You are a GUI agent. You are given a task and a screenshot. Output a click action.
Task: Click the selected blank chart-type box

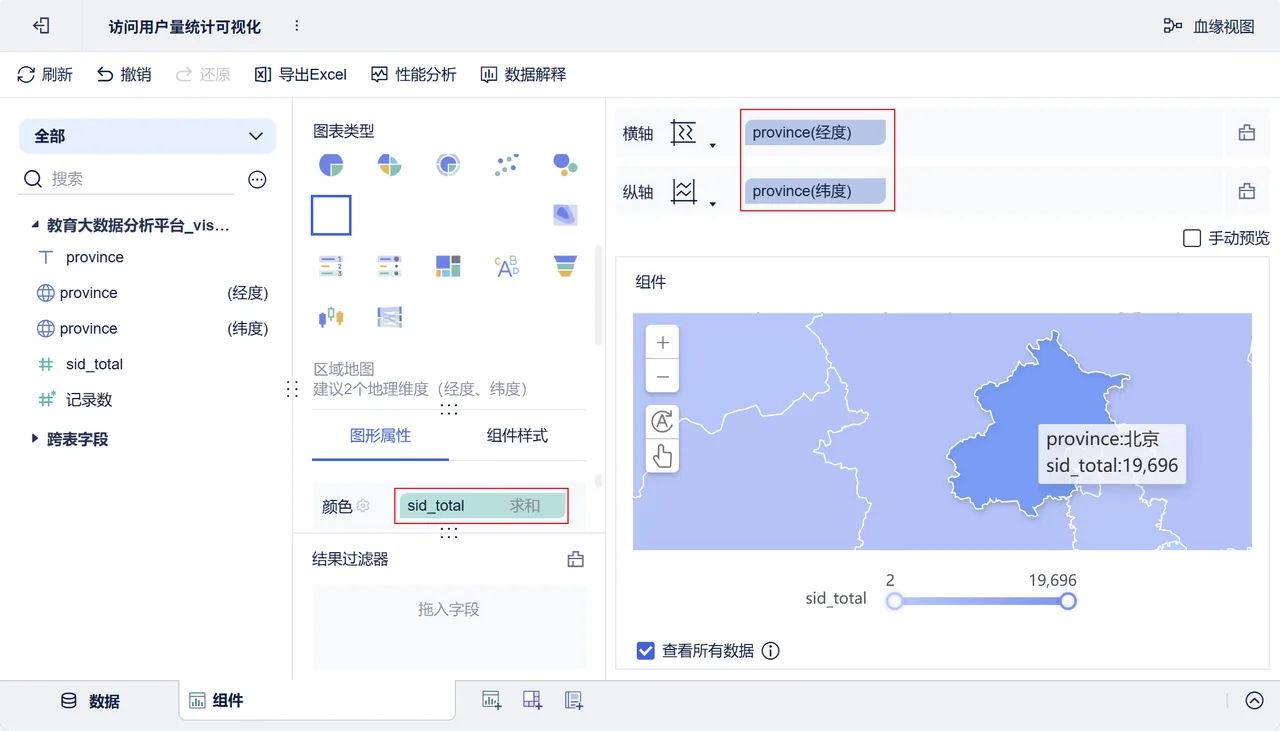coord(331,215)
